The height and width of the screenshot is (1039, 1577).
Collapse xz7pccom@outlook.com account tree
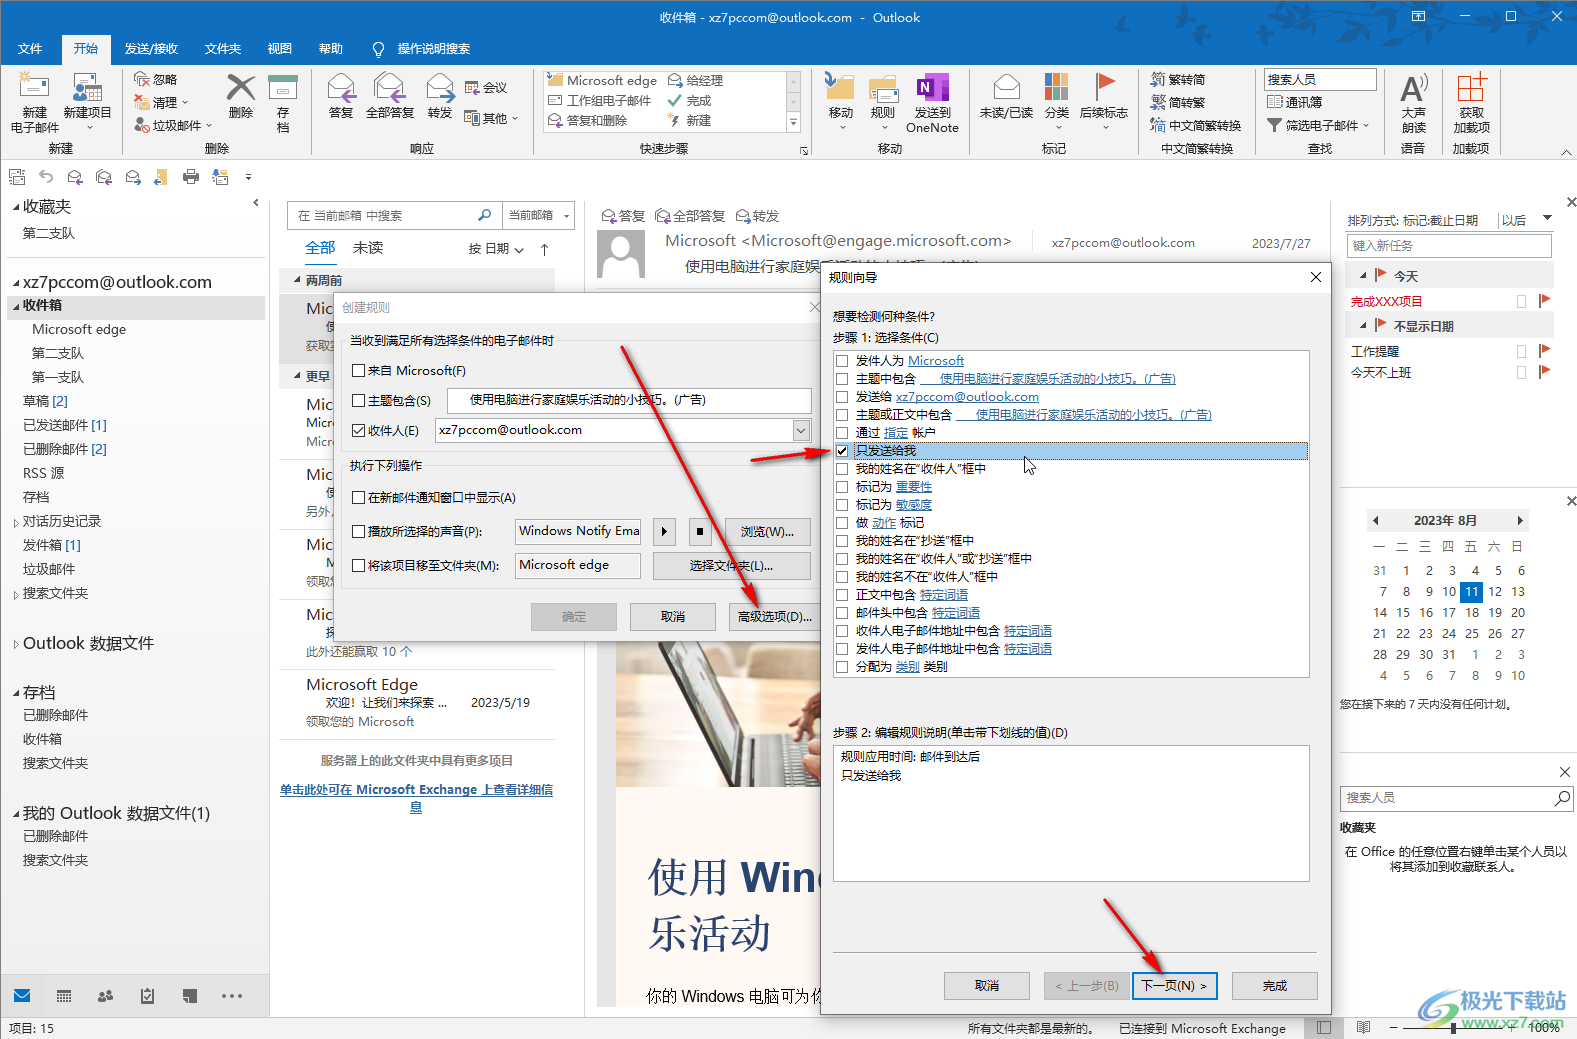coord(16,283)
